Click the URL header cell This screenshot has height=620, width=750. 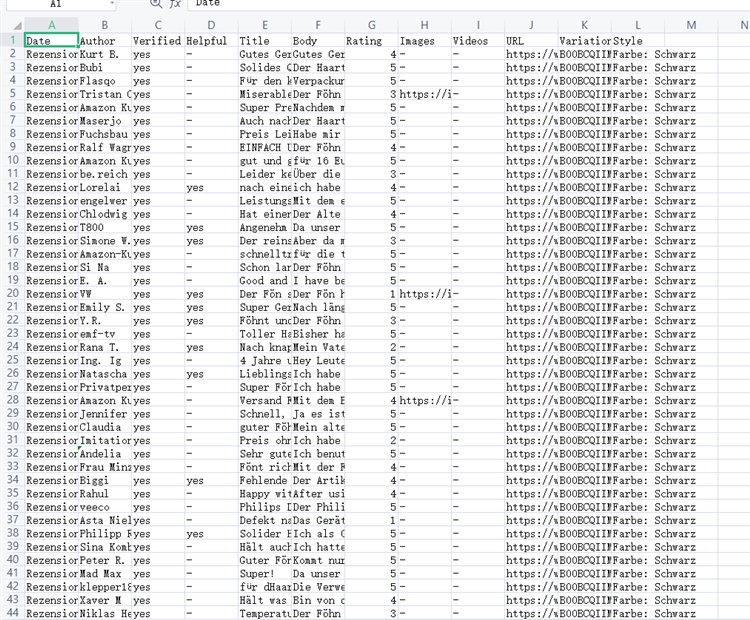click(x=531, y=41)
